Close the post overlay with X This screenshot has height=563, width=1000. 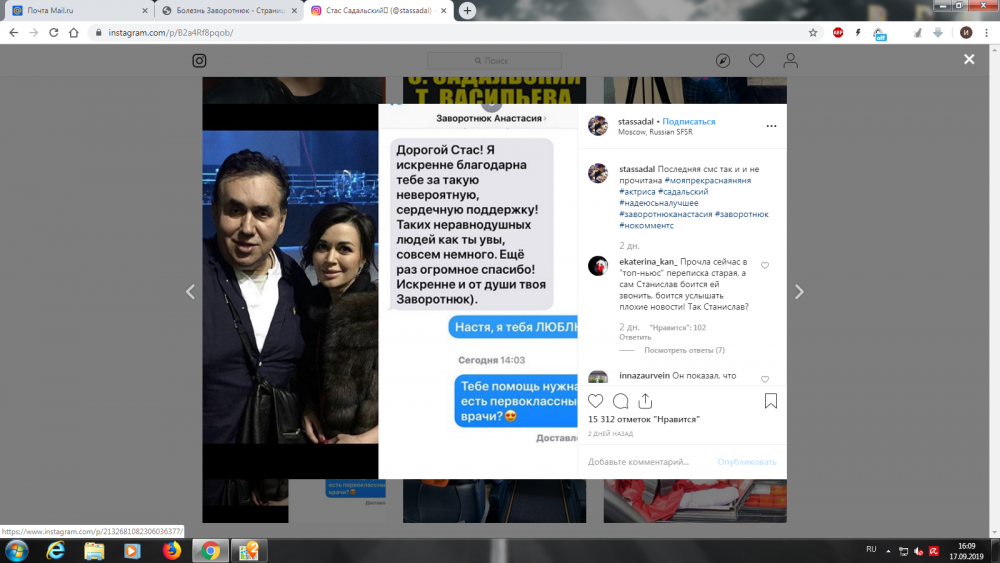(x=969, y=59)
